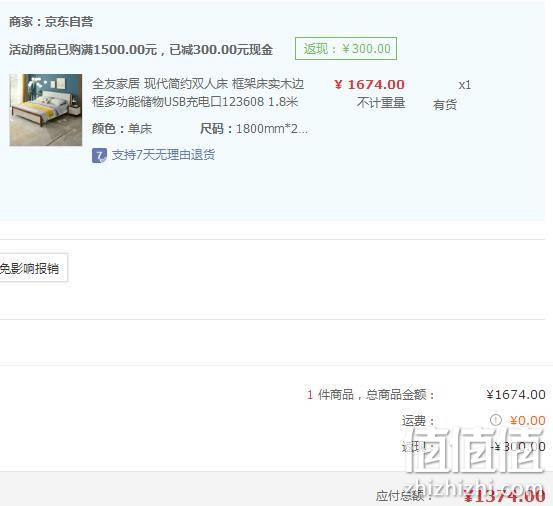Click the 京东自营 merchant name

pos(69,22)
